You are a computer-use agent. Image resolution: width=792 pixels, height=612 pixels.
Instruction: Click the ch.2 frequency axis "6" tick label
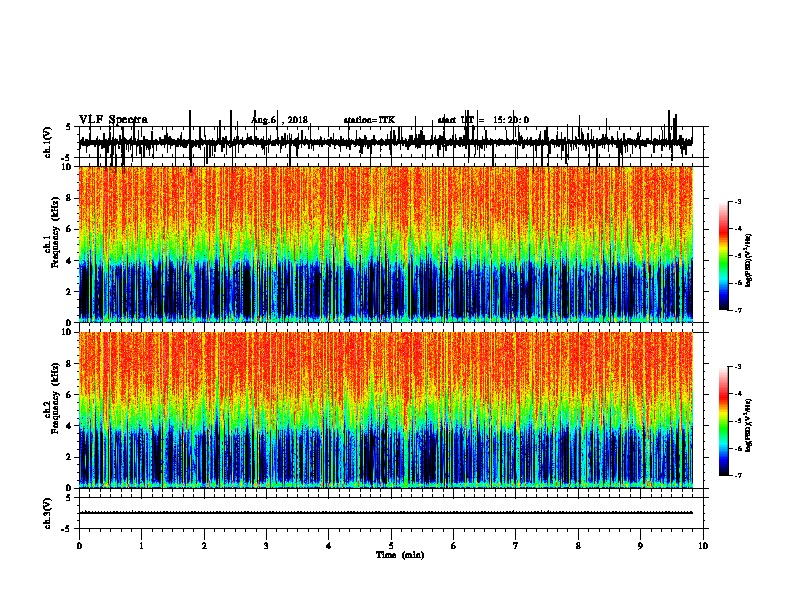70,395
